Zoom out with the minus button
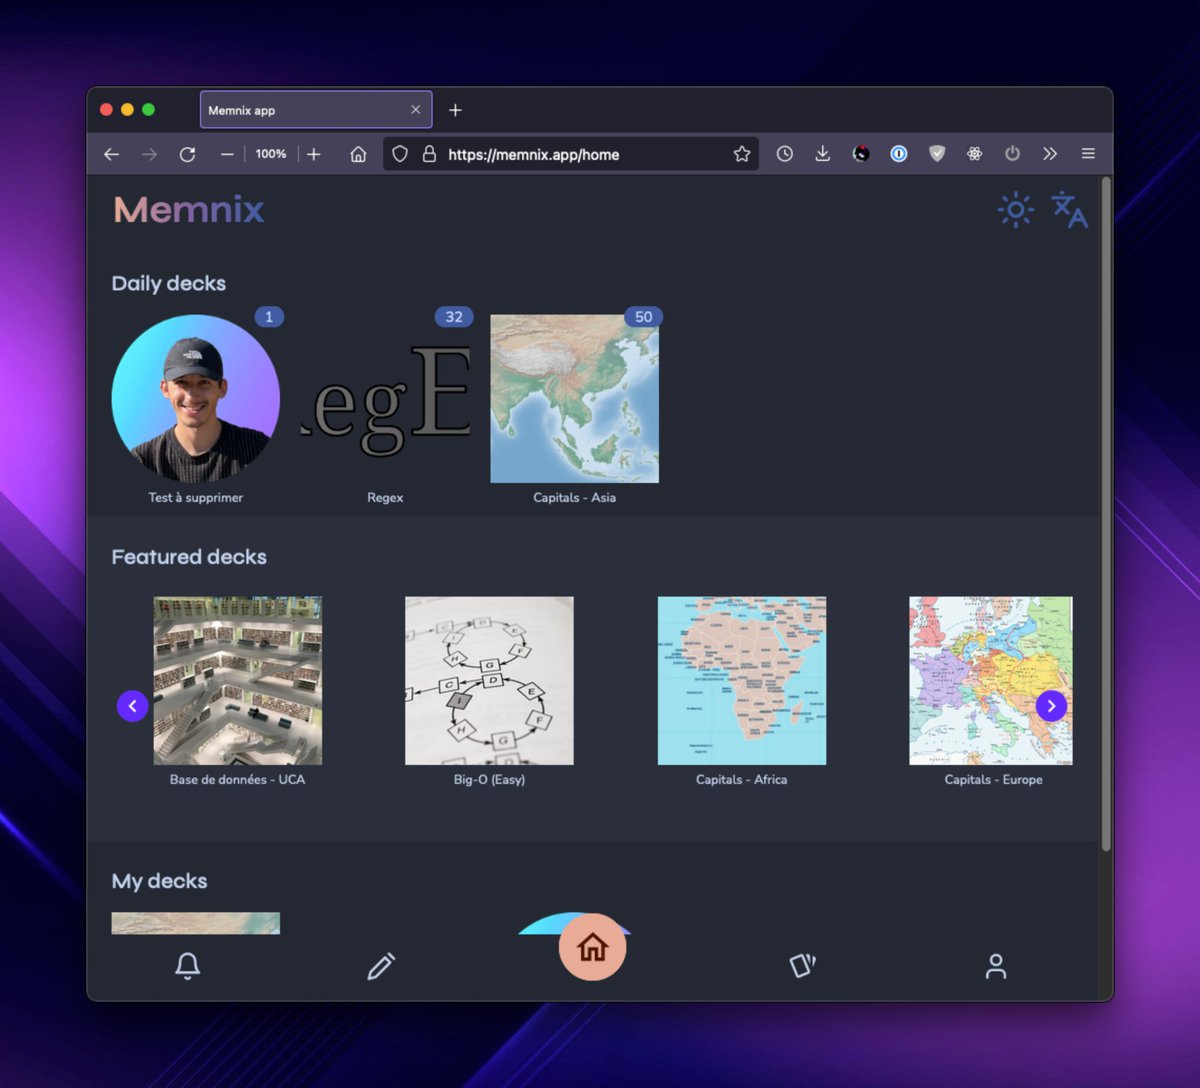The image size is (1200, 1088). click(x=227, y=154)
